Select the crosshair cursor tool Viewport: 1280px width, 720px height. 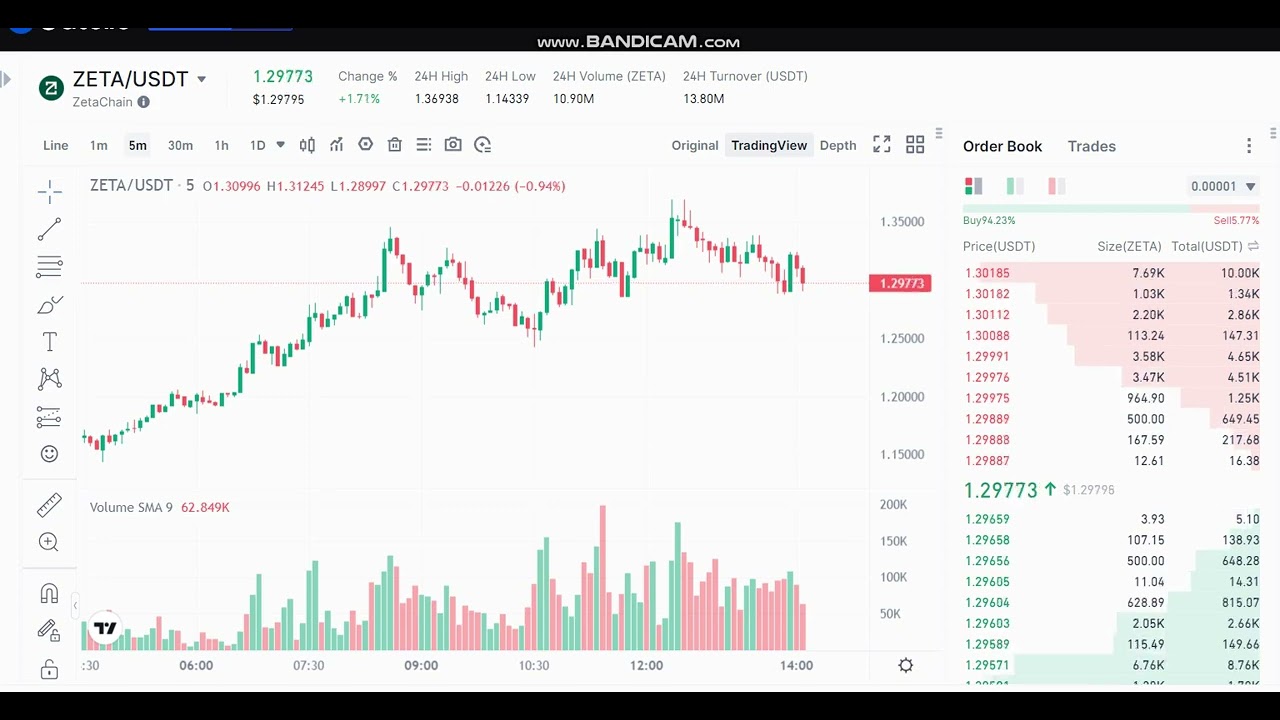point(49,192)
